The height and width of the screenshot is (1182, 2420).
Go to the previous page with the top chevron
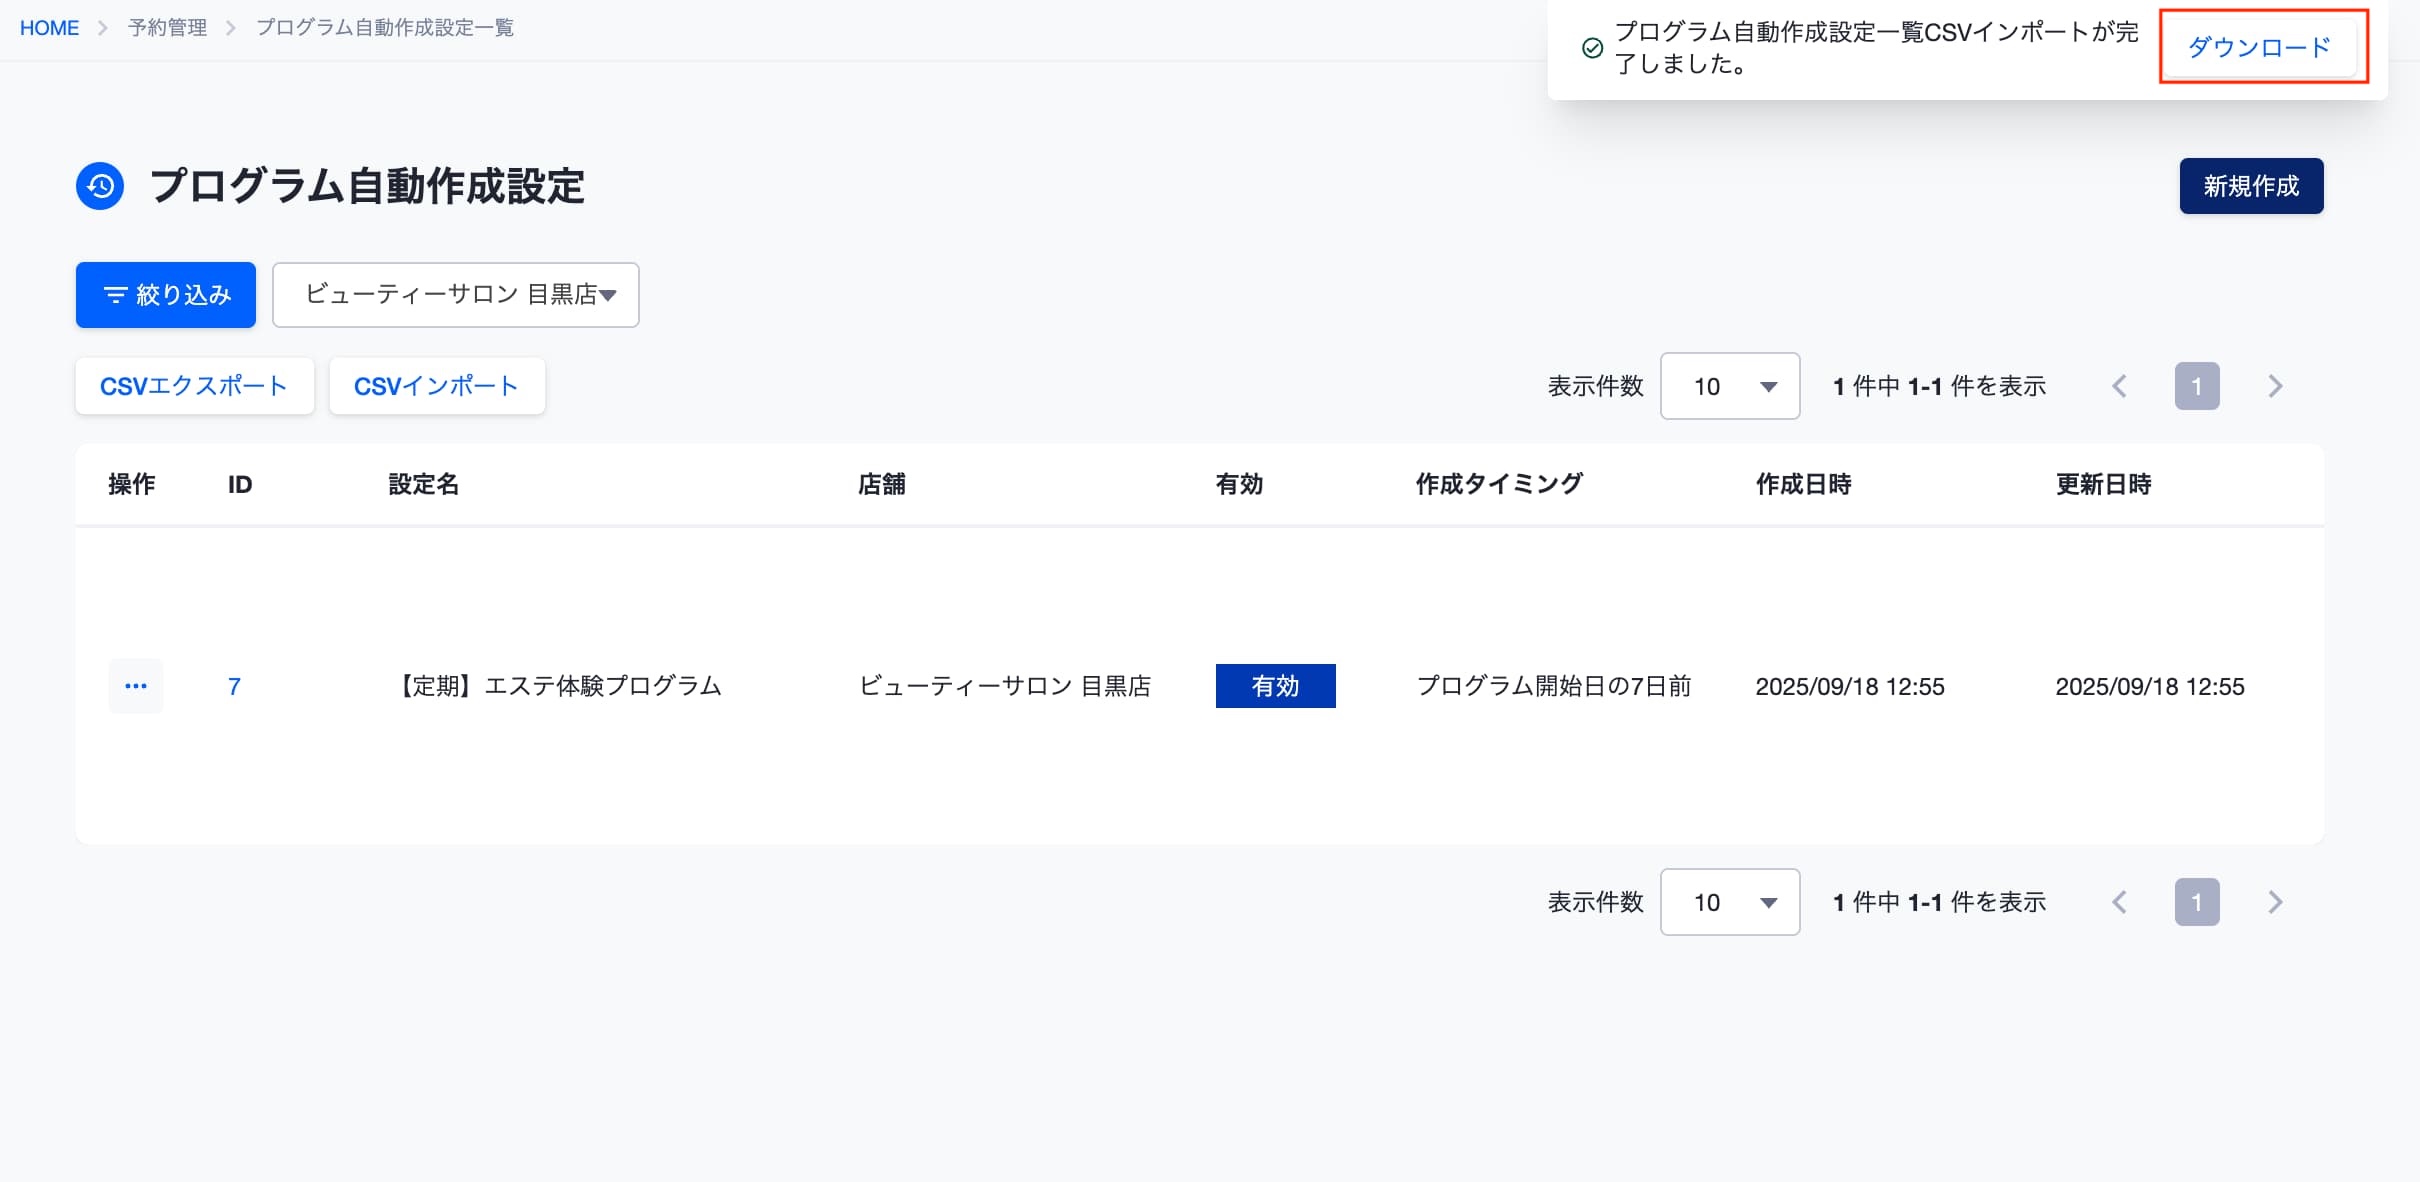(2119, 386)
